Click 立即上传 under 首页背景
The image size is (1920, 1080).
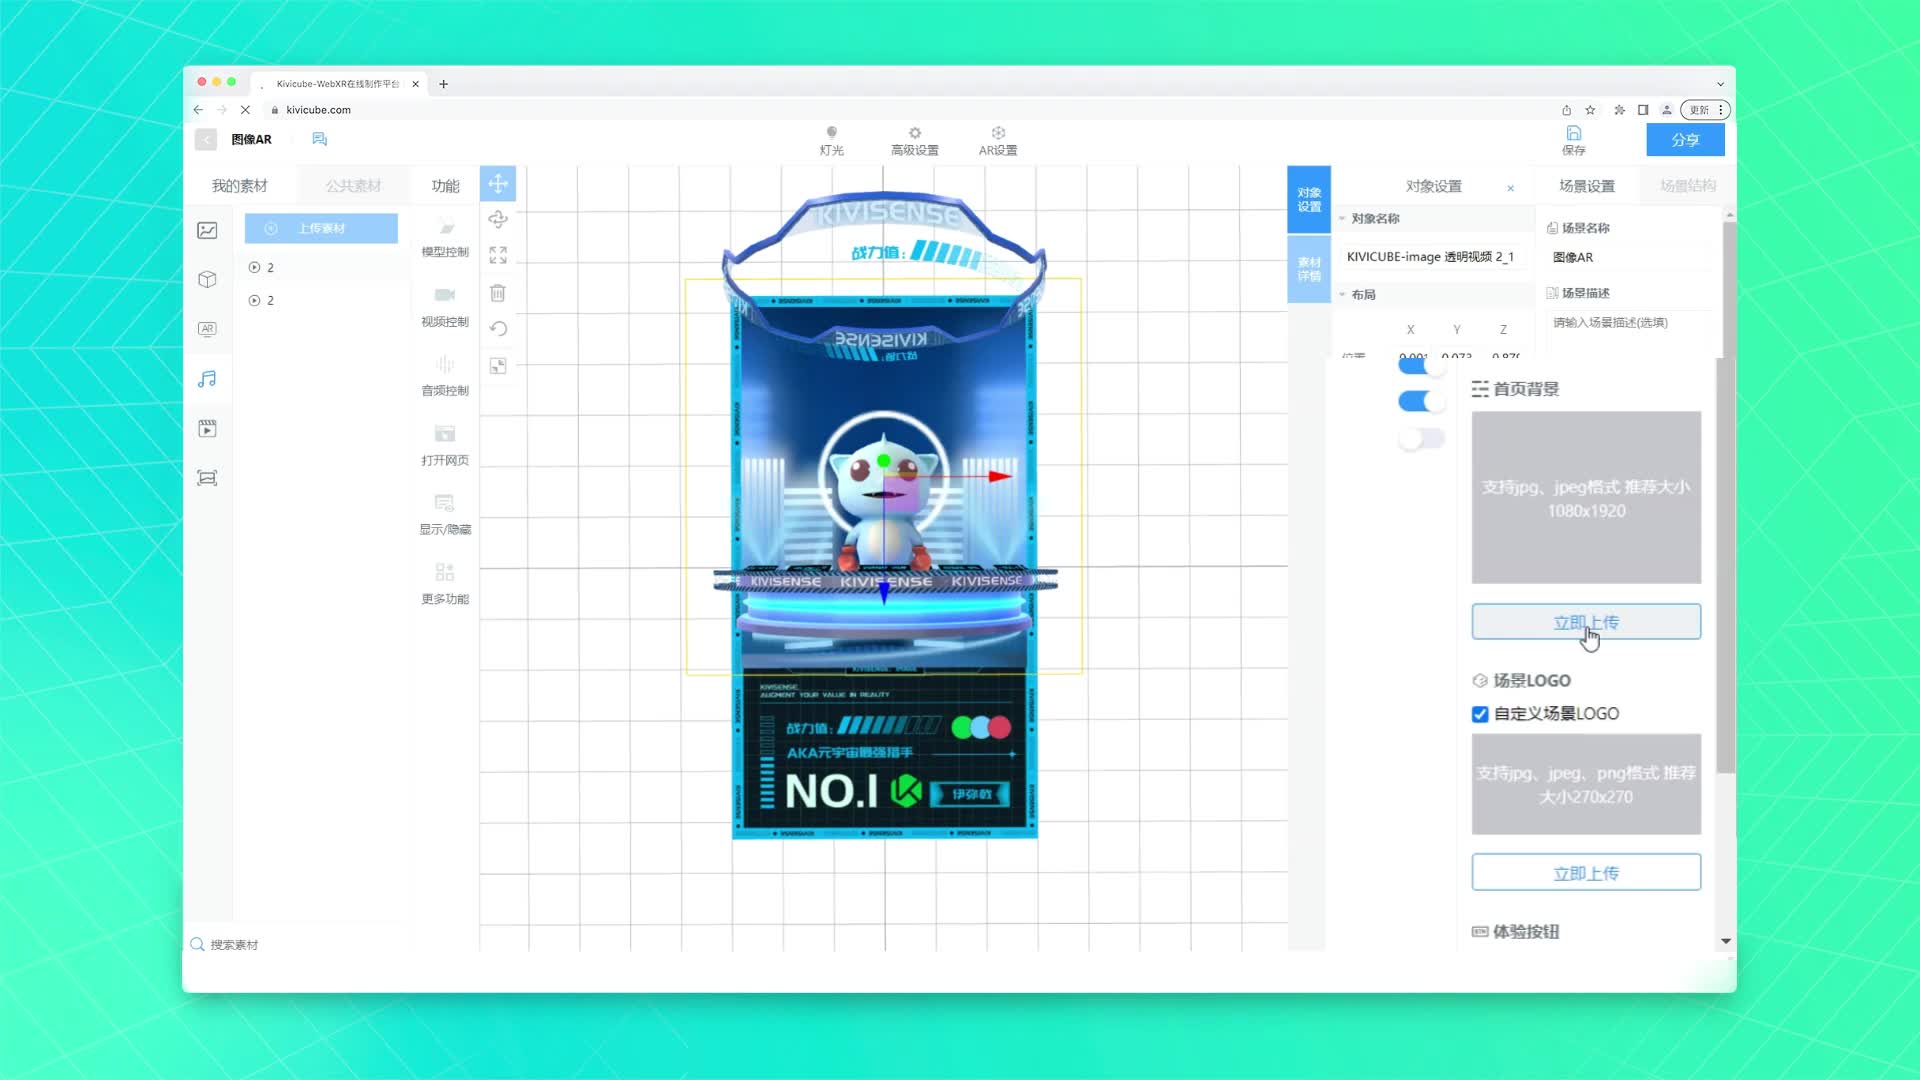coord(1585,622)
